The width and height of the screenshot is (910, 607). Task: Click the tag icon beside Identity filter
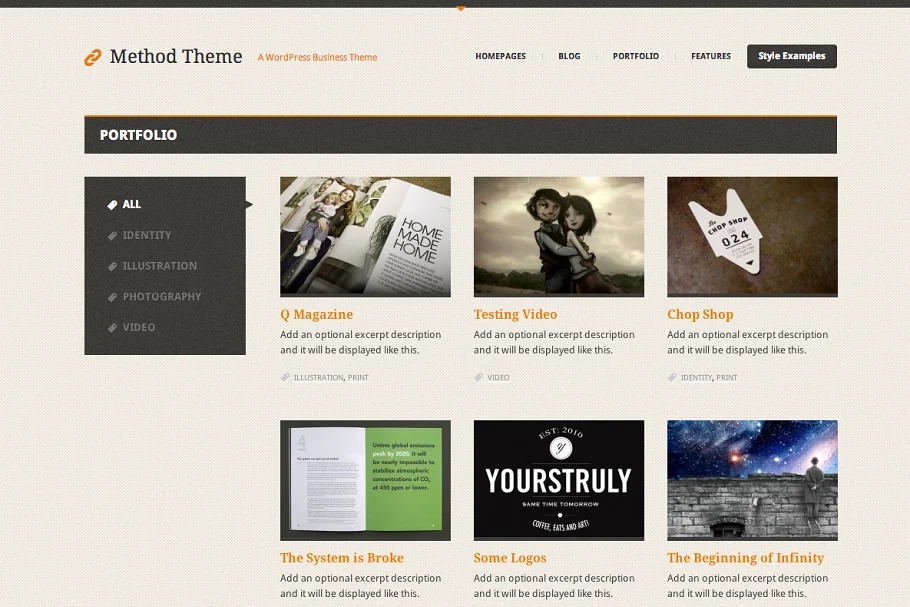point(113,236)
